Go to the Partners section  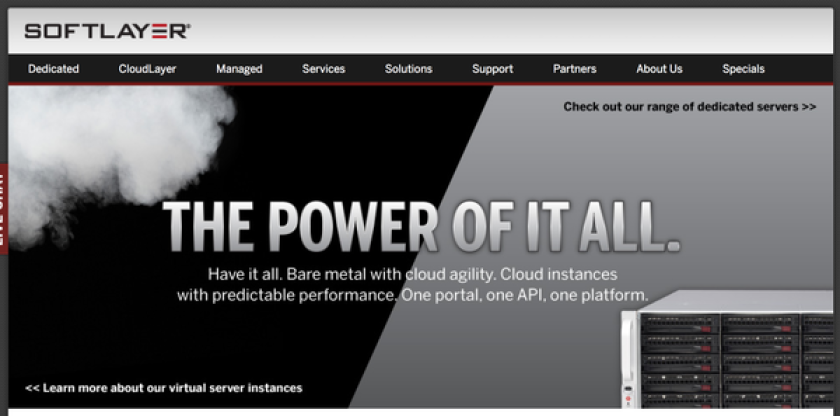pyautogui.click(x=574, y=69)
